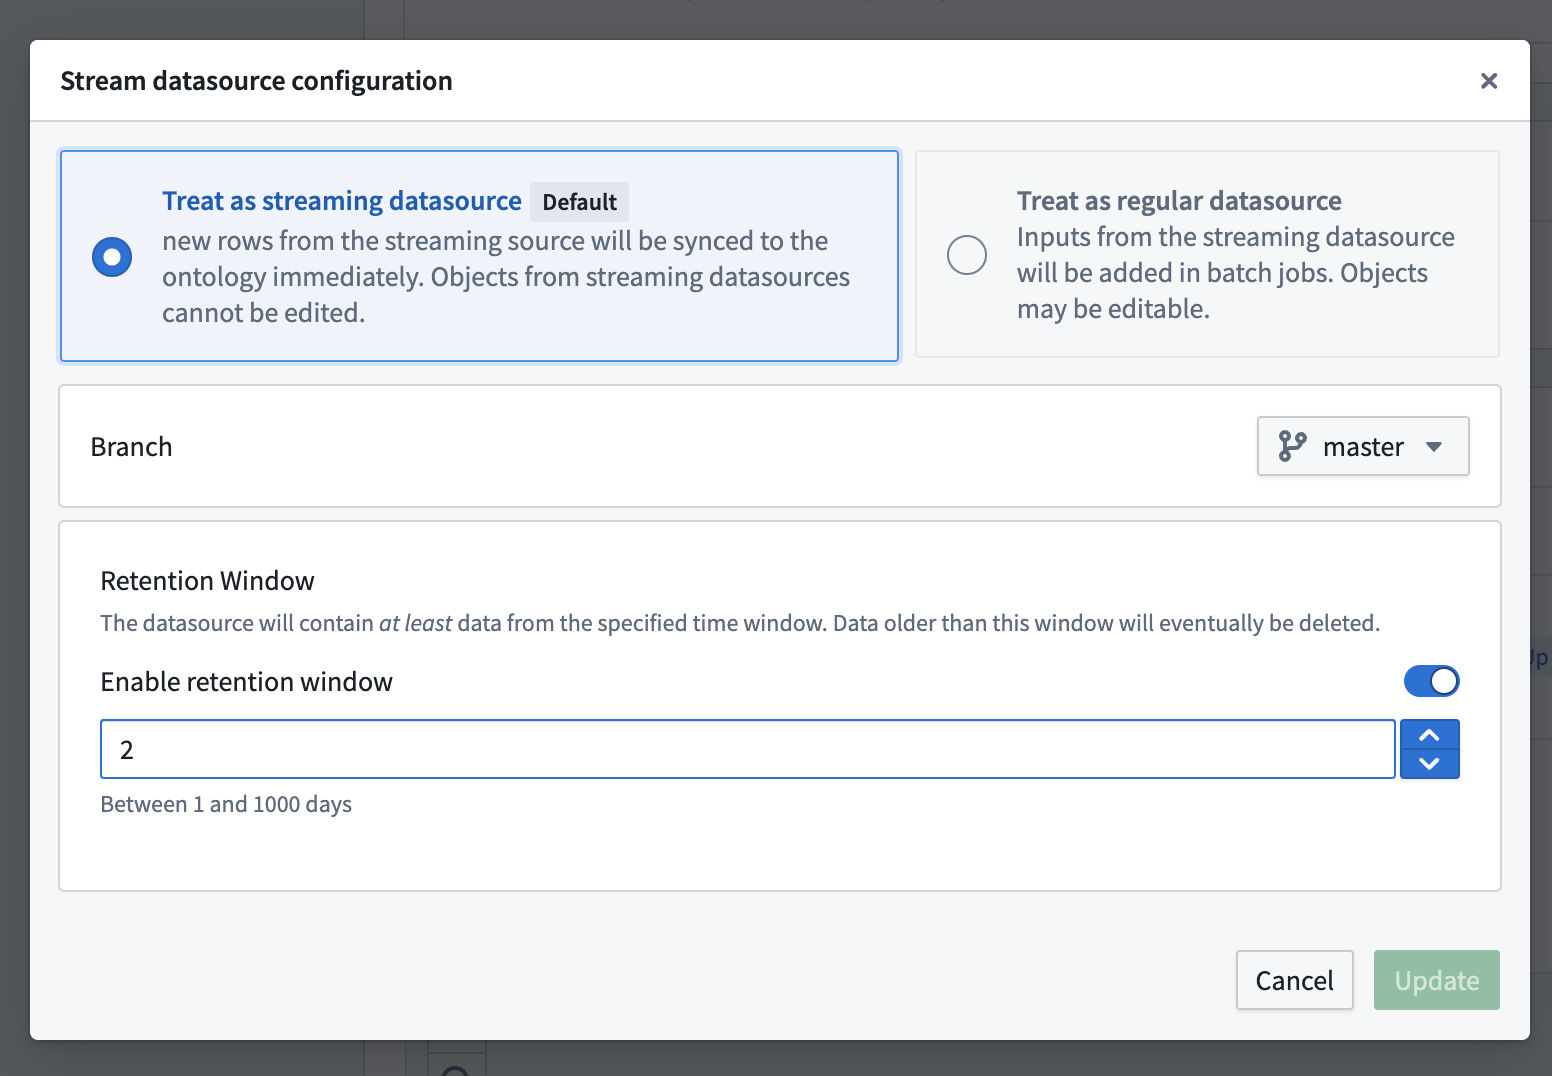Viewport: 1552px width, 1076px height.
Task: Select Treat as streaming datasource radio button
Action: coord(112,257)
